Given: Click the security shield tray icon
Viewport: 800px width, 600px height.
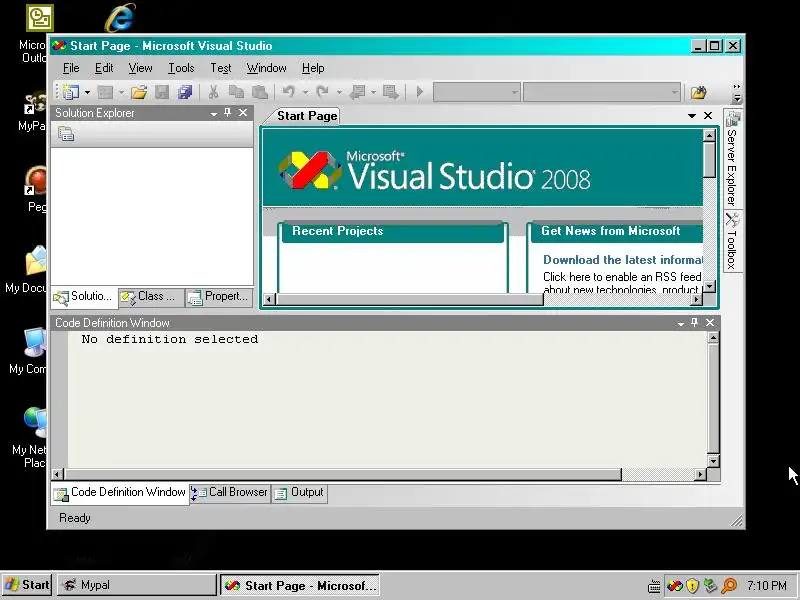Looking at the screenshot, I should pyautogui.click(x=692, y=585).
